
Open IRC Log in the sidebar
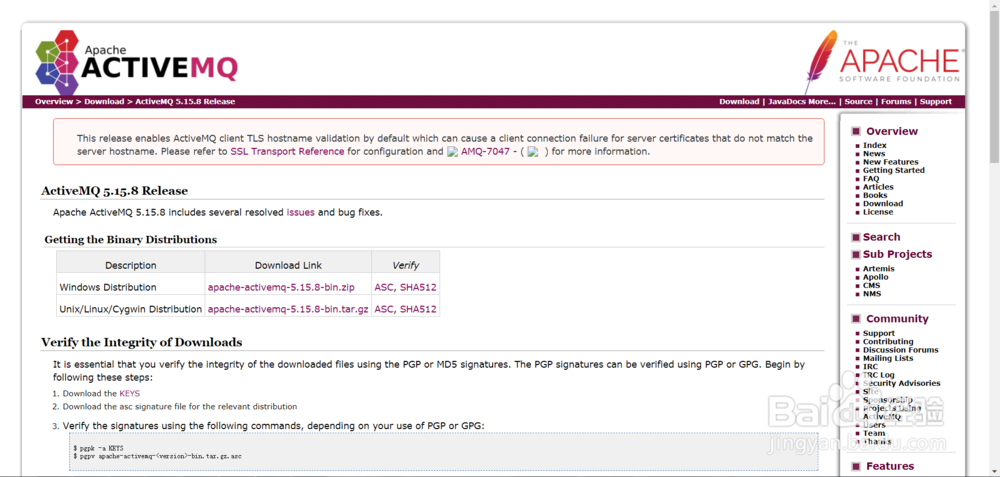(x=879, y=375)
